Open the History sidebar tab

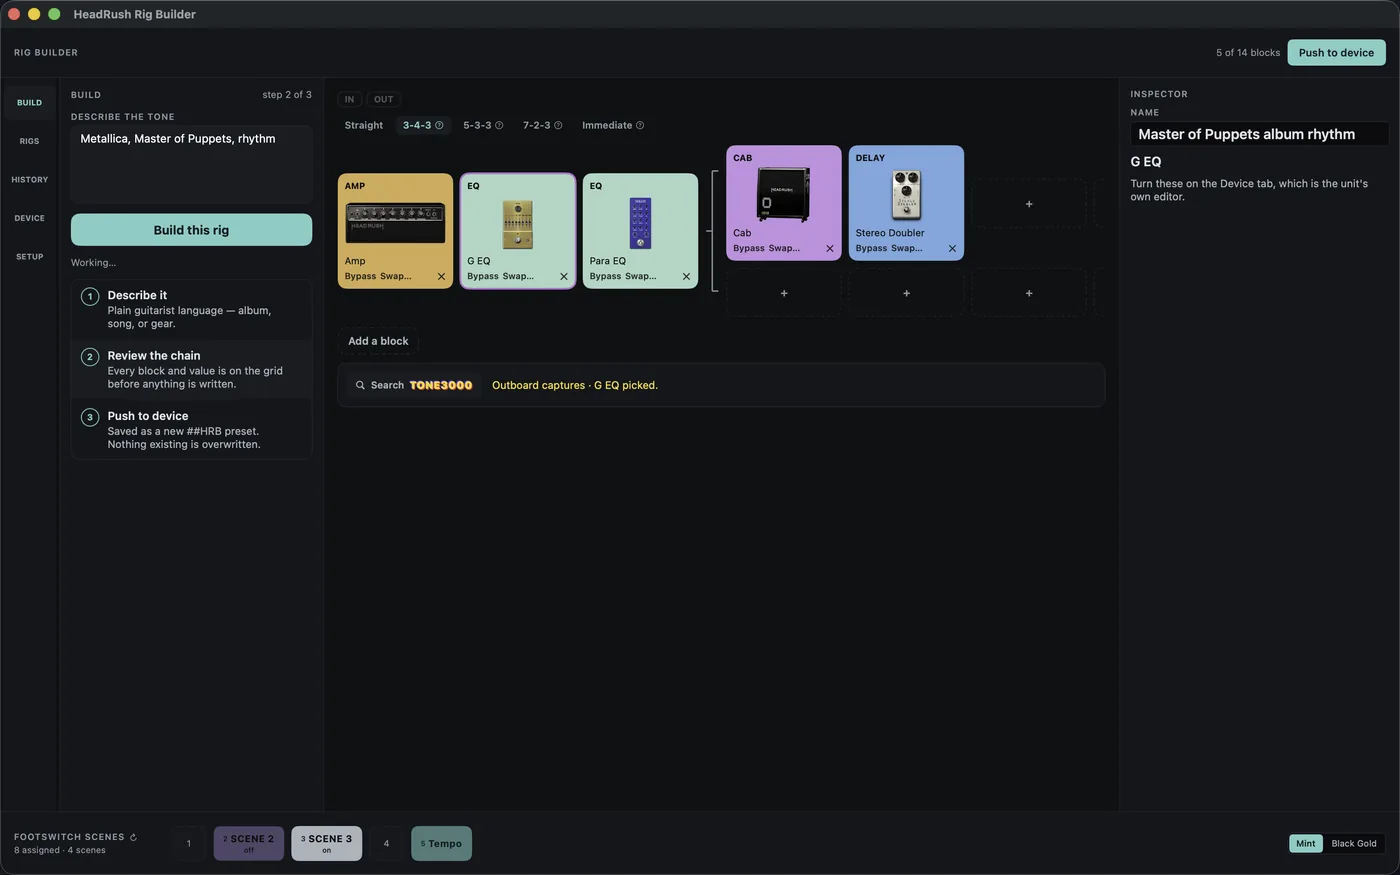tap(30, 180)
